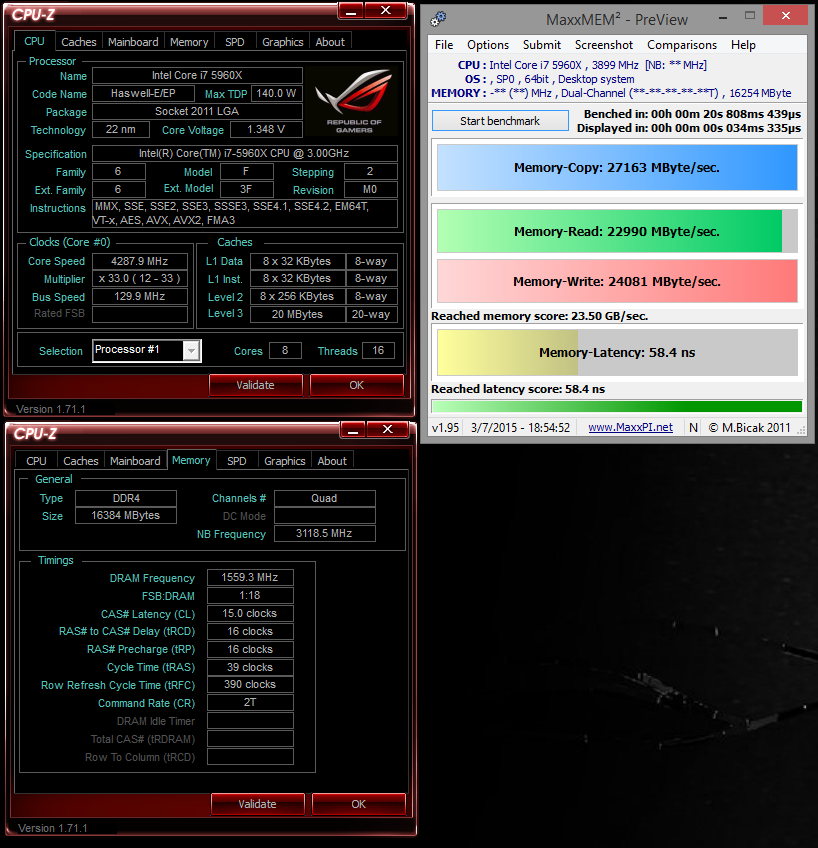Click Start benchmark in MaxxMEM
This screenshot has height=848, width=818.
tap(500, 121)
